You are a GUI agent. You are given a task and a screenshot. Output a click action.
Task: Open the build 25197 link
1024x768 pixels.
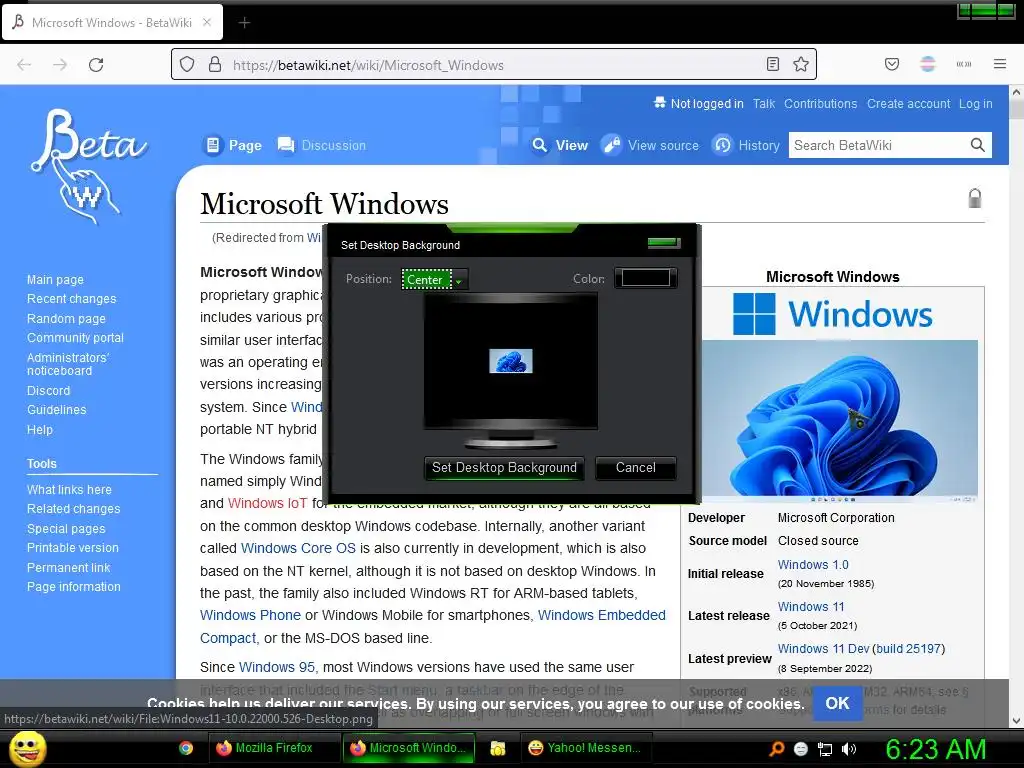tap(908, 648)
